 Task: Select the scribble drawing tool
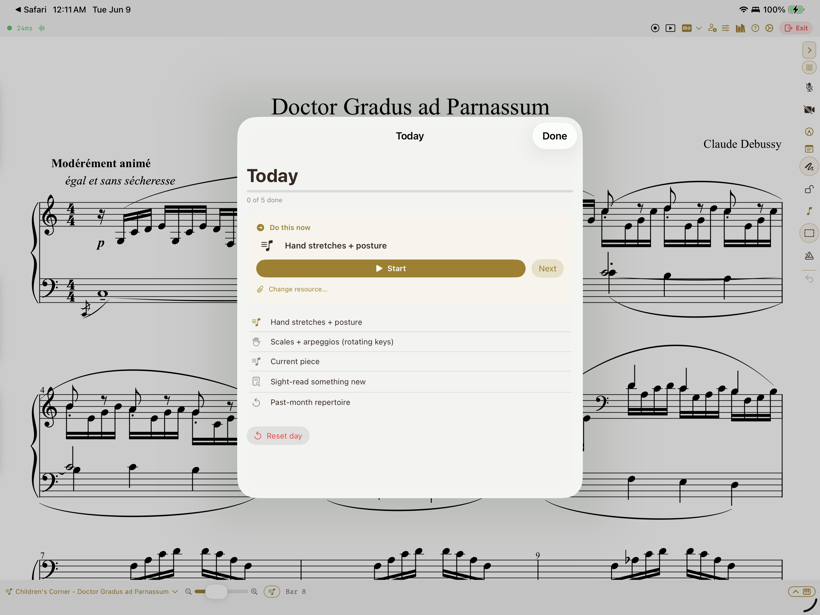click(x=810, y=167)
